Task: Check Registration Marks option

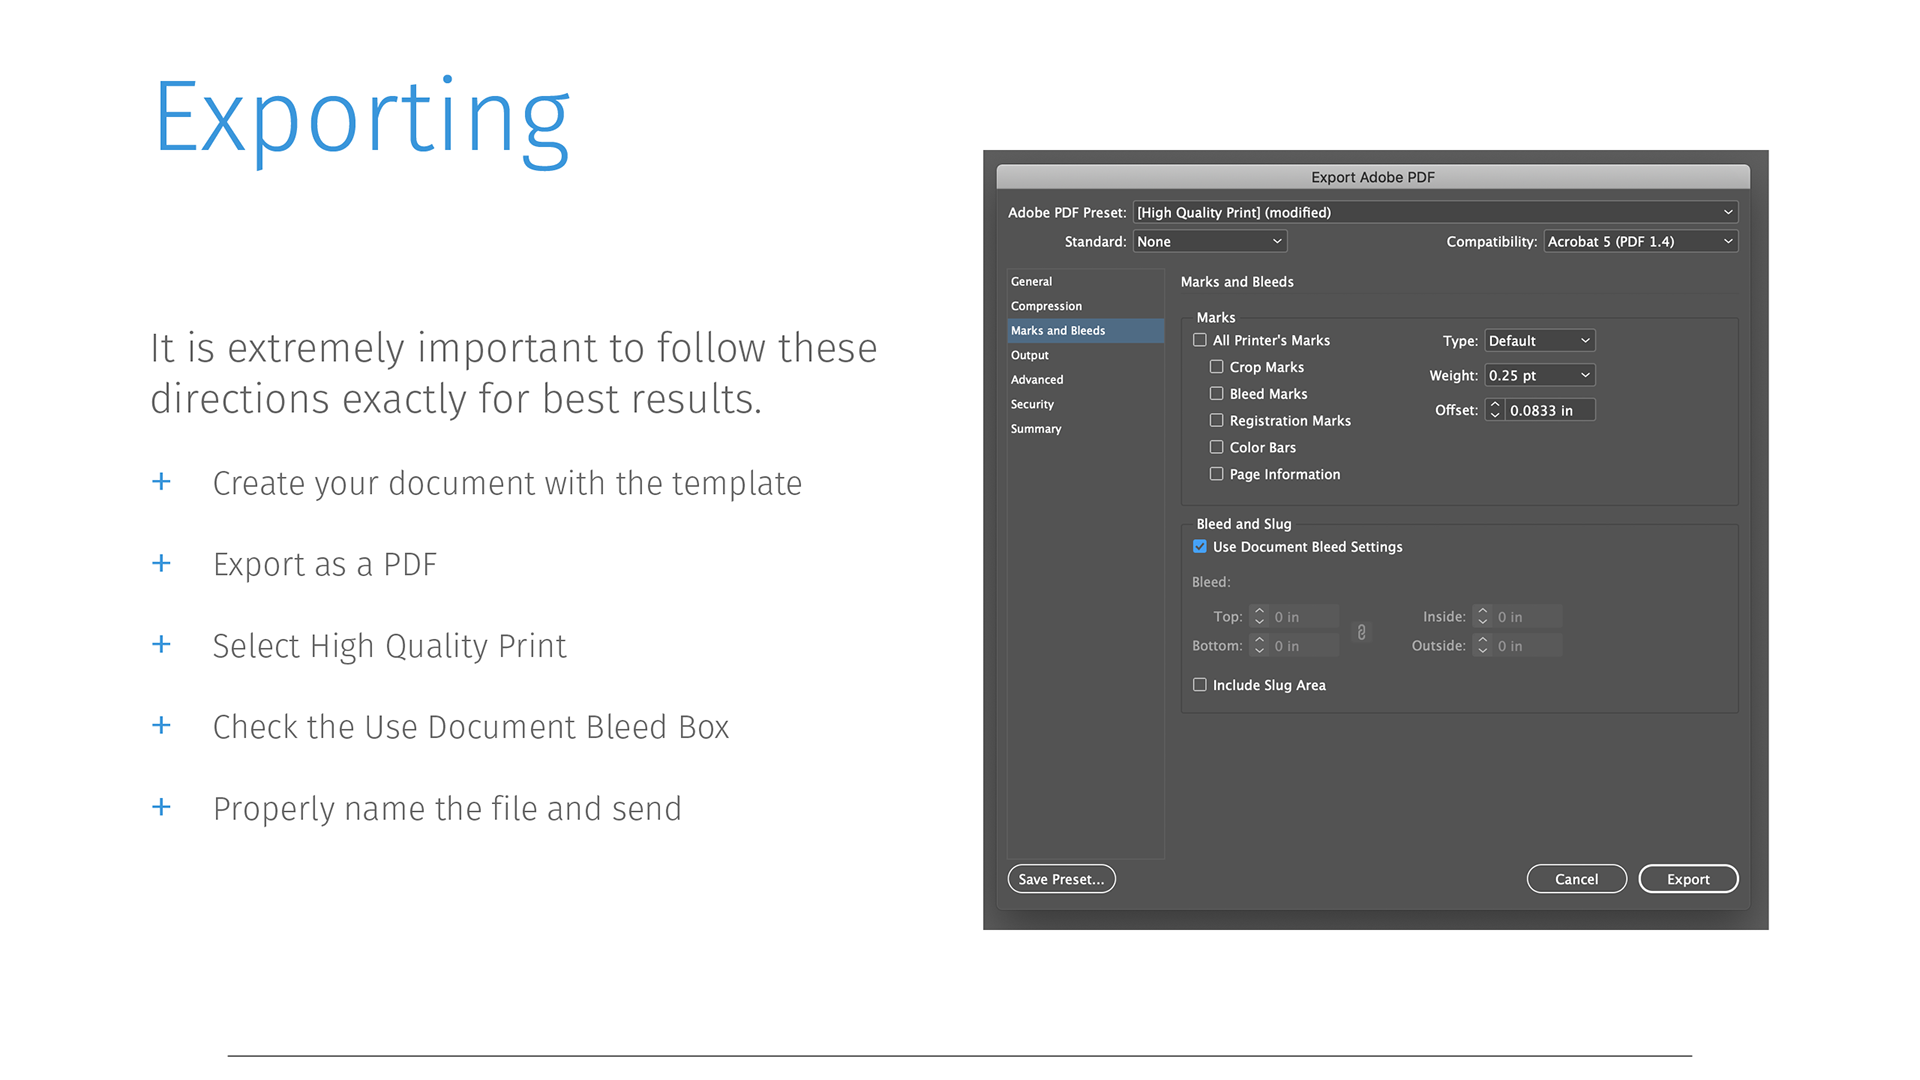Action: coord(1216,421)
